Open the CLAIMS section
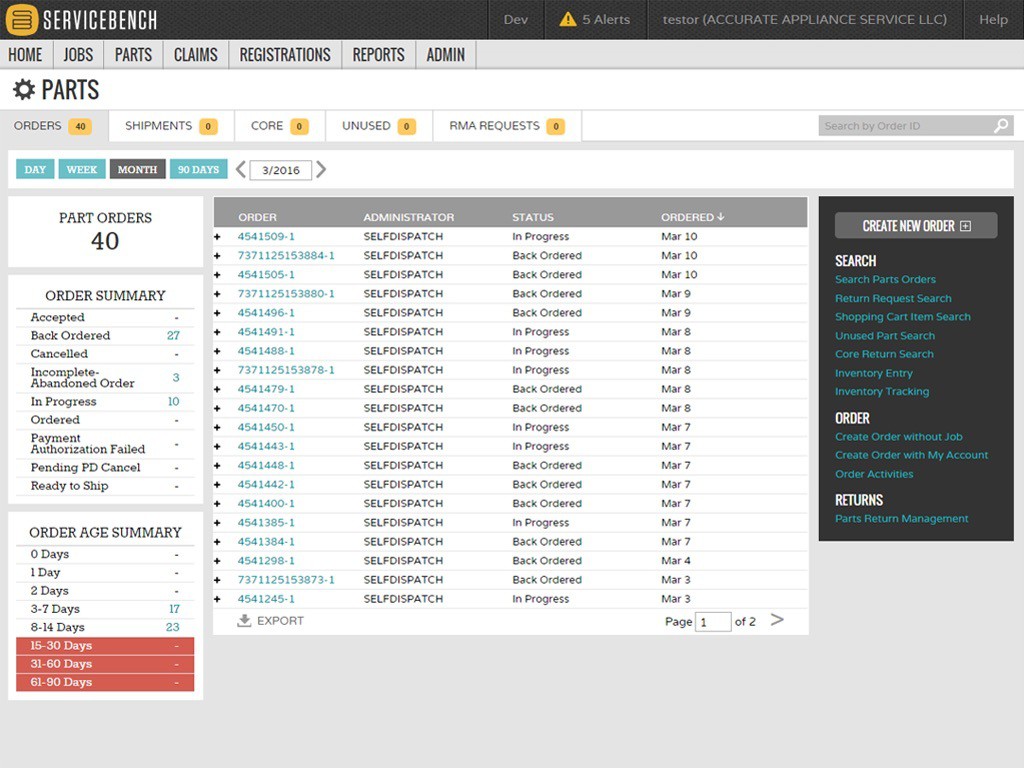 click(x=195, y=55)
